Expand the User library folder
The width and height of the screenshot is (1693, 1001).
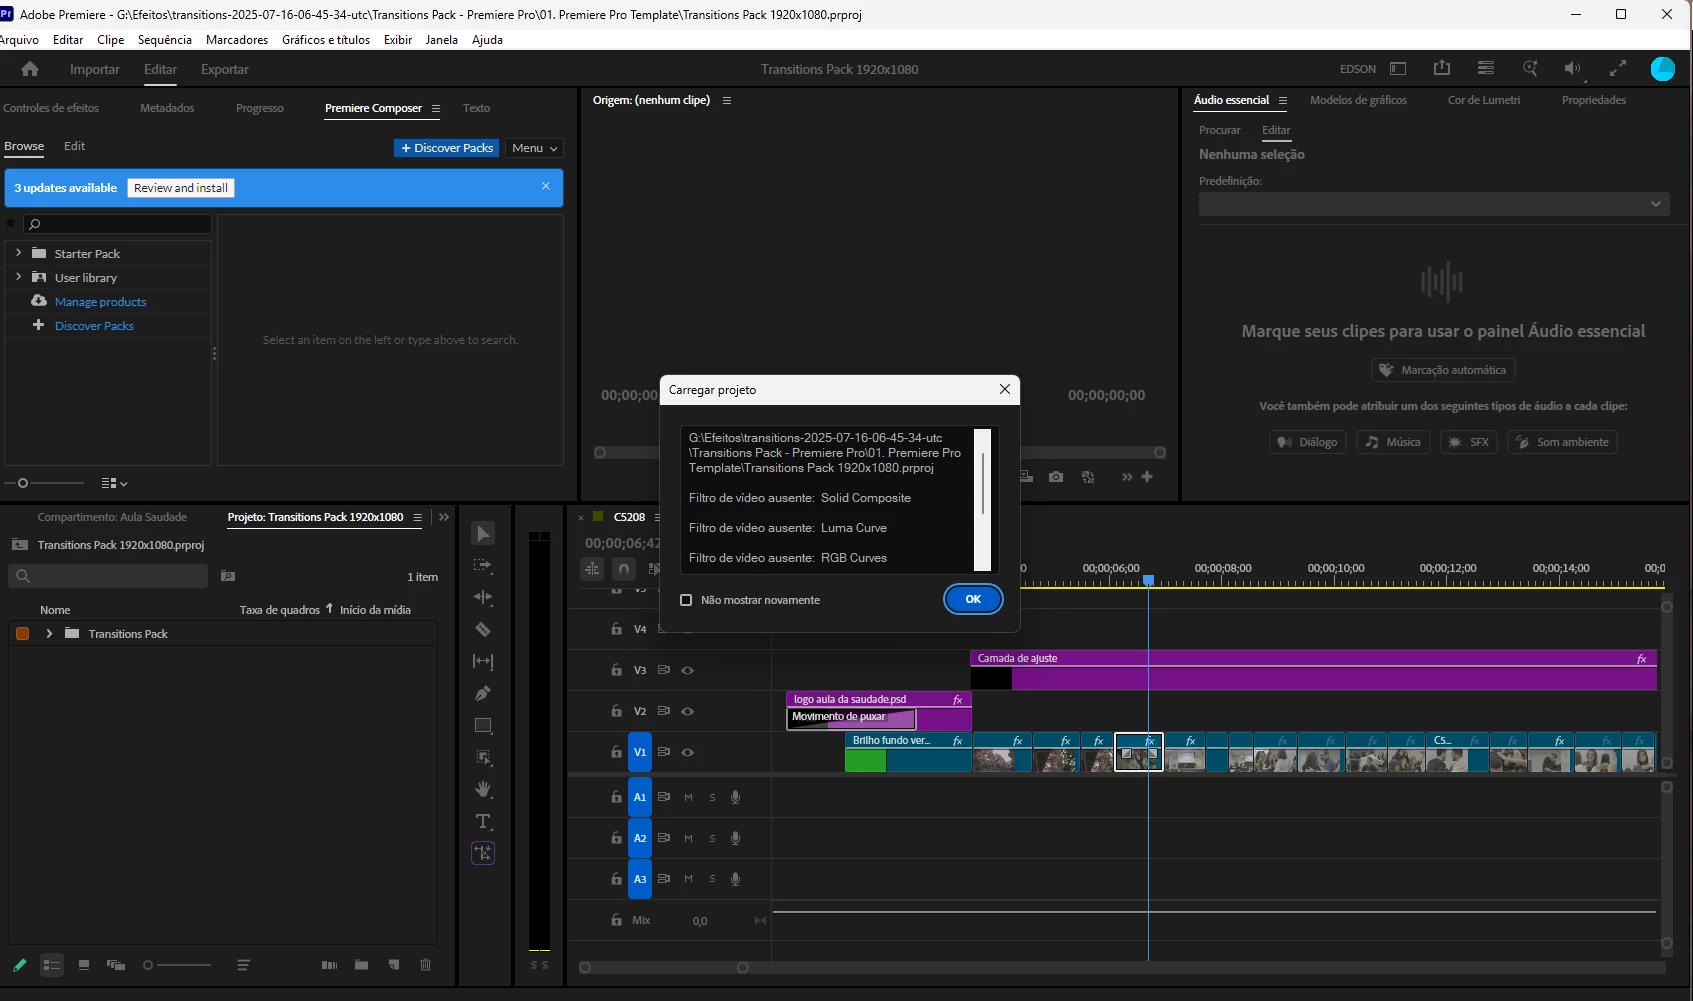(18, 277)
